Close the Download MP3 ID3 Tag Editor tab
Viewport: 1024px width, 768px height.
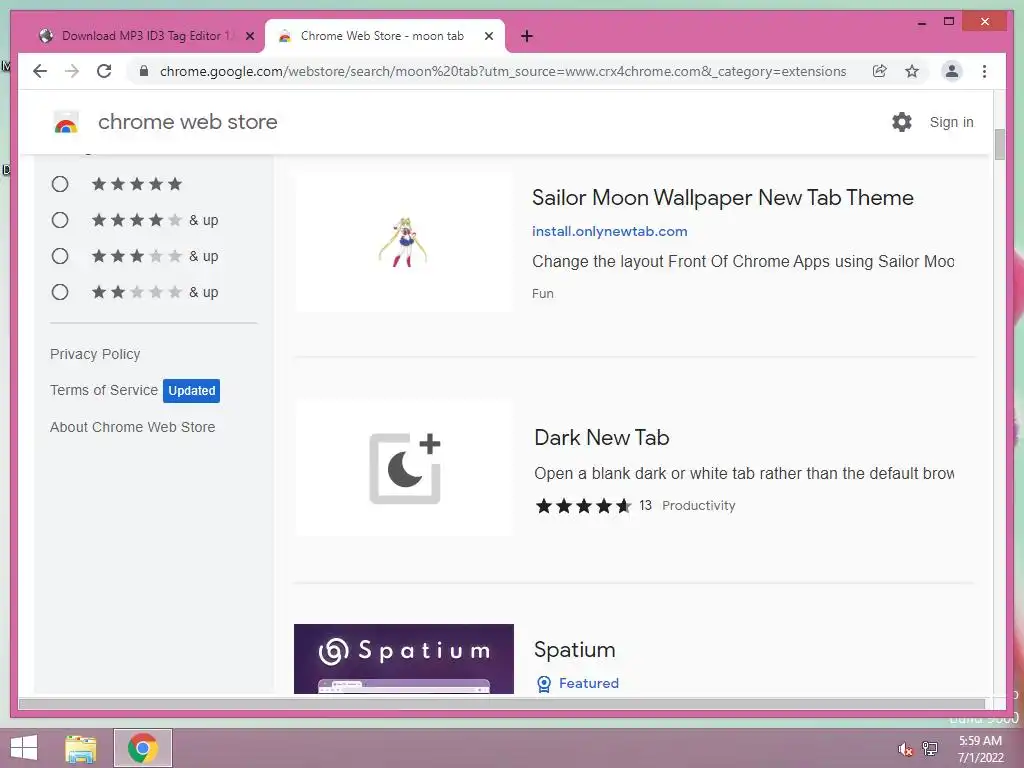click(x=250, y=36)
